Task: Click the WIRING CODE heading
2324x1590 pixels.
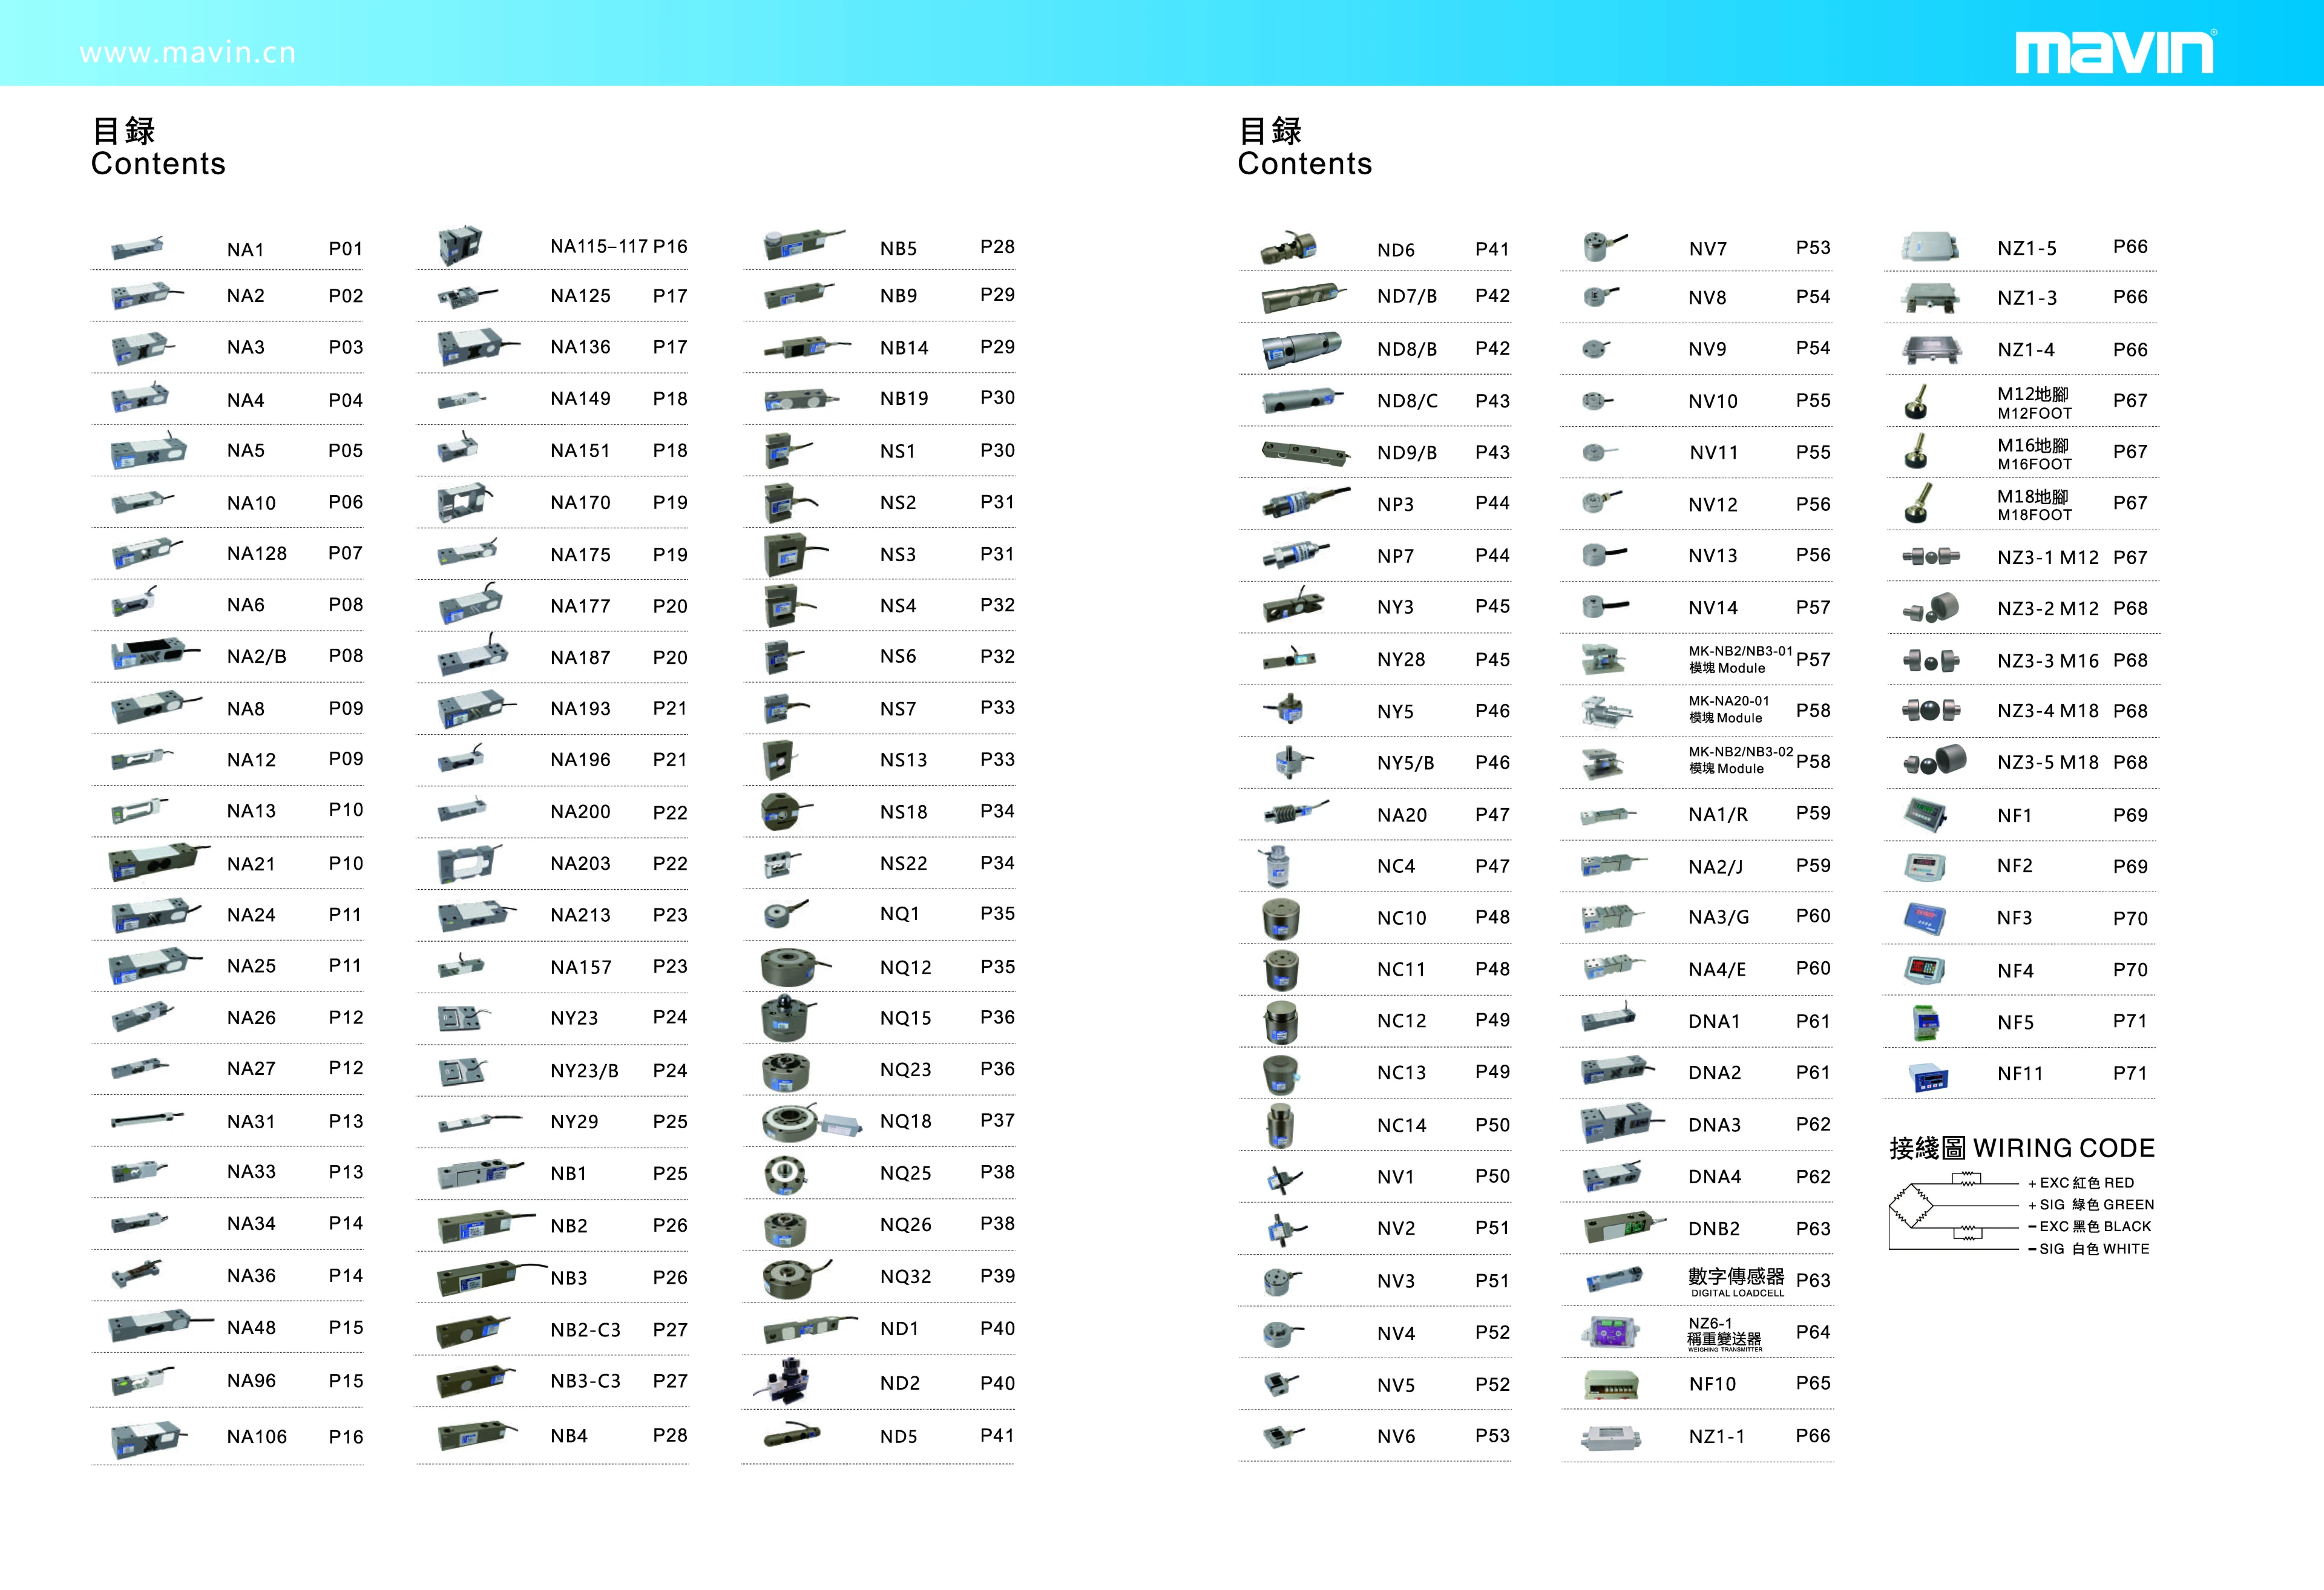Action: (x=2021, y=1148)
